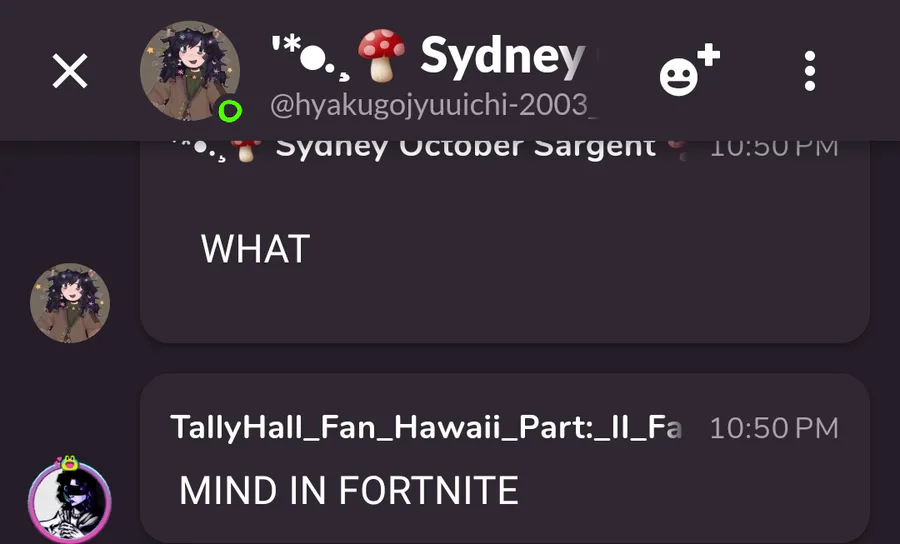Tap Sydney's avatar beside the WHAT message

(70, 303)
